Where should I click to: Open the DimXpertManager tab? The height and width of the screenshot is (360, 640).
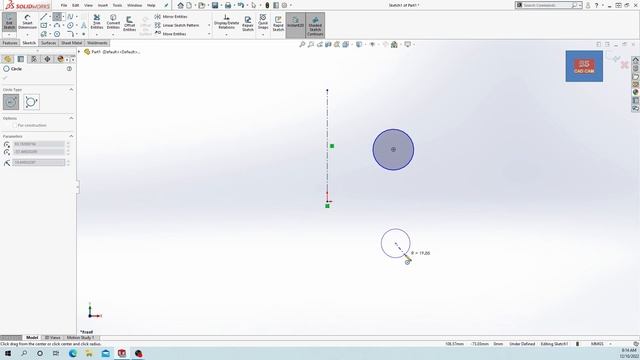(x=47, y=59)
